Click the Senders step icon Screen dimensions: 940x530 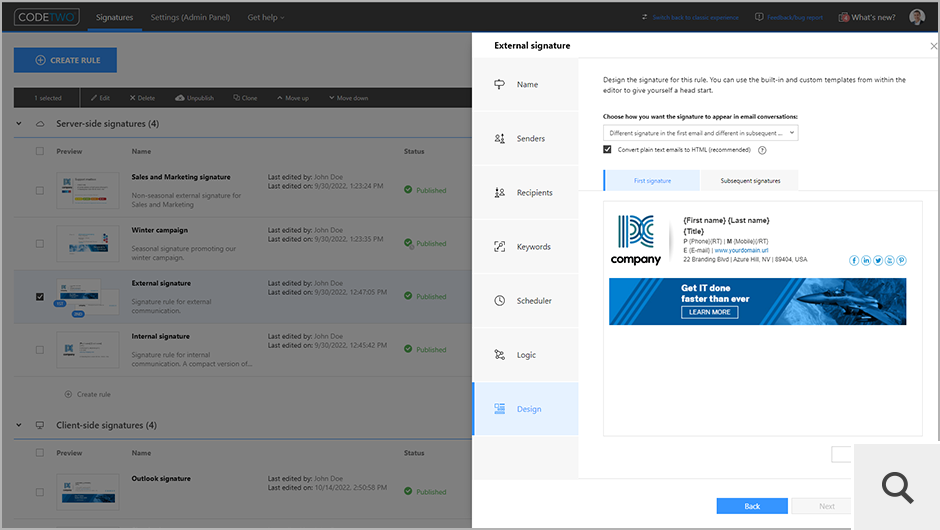click(x=499, y=138)
